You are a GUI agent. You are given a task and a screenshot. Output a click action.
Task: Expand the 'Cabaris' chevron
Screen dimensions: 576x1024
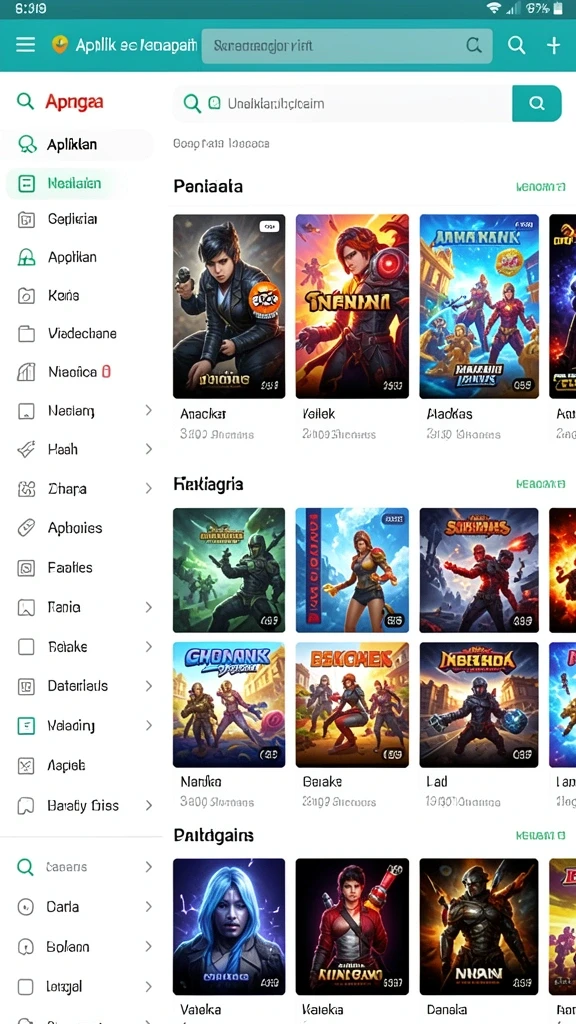pos(148,867)
